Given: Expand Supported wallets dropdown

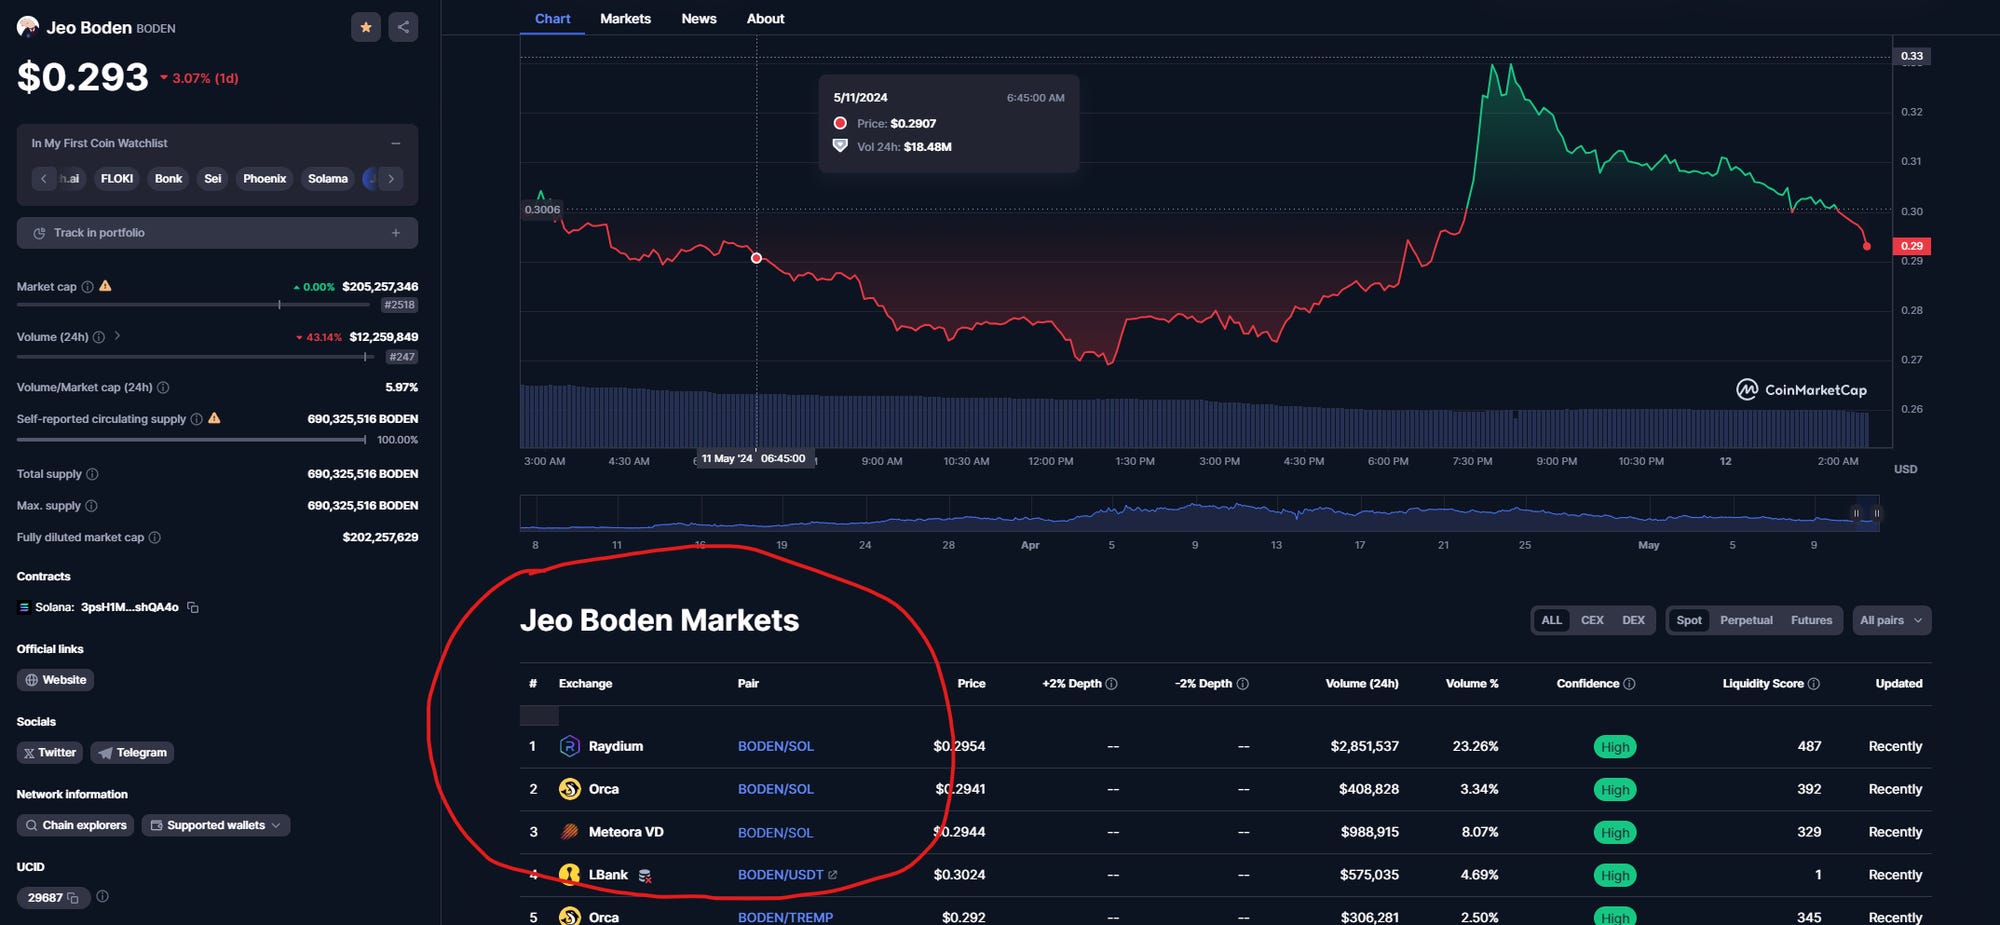Looking at the screenshot, I should coord(216,826).
